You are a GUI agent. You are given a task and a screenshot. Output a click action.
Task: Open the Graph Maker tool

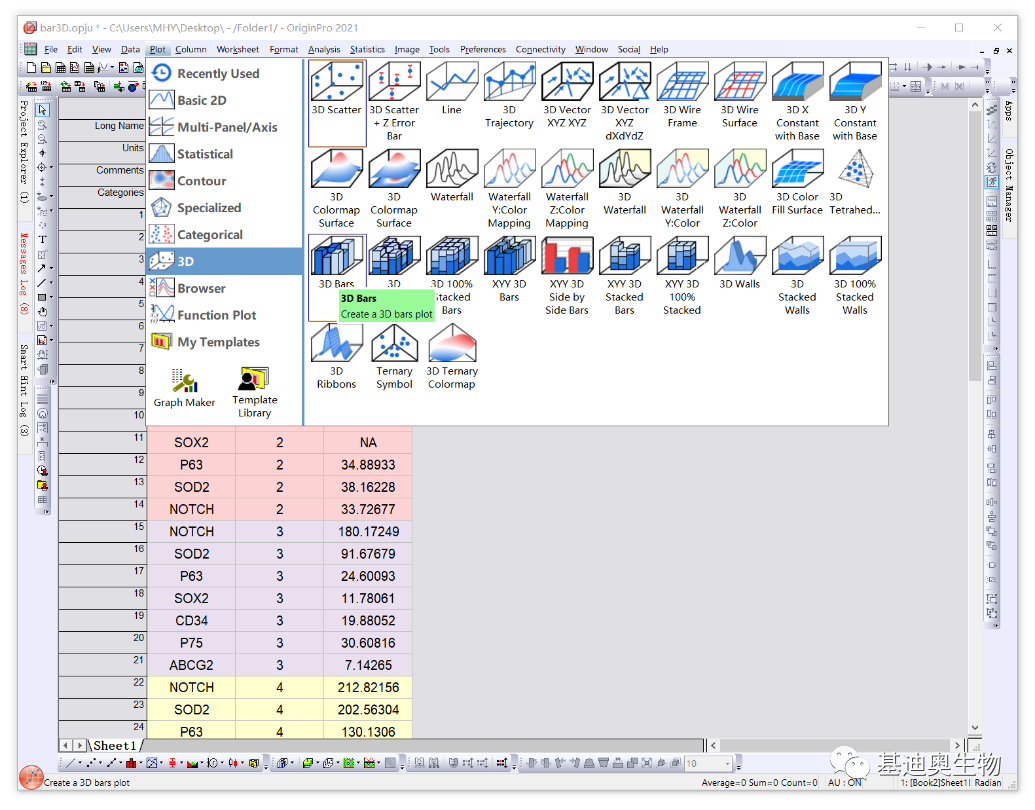coord(184,387)
